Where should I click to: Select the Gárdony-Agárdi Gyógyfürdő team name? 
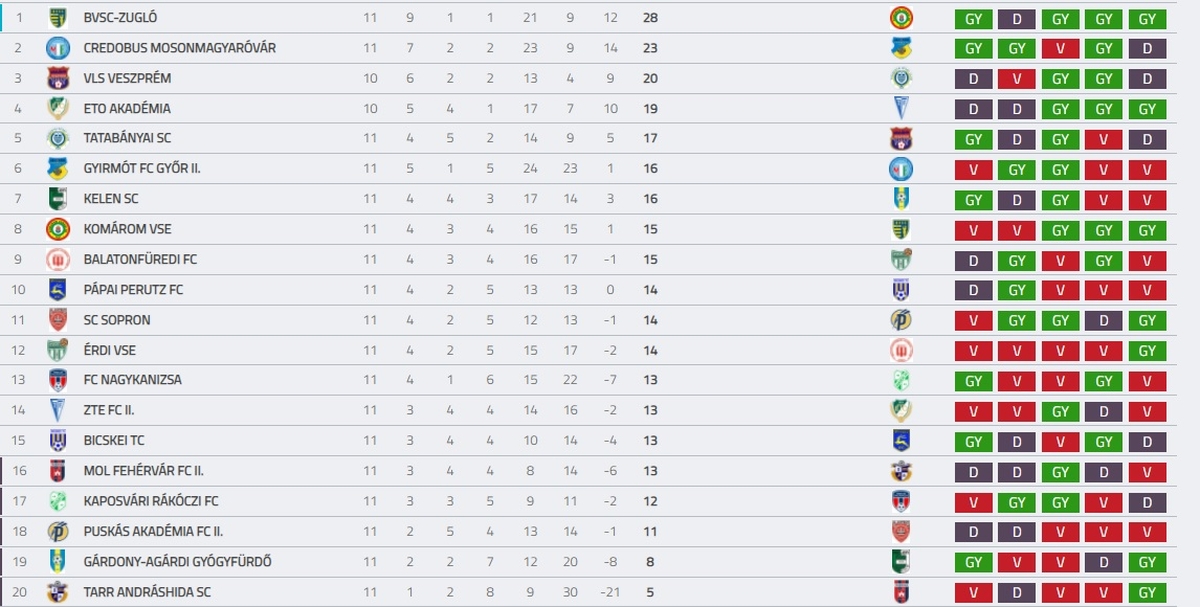click(x=177, y=562)
